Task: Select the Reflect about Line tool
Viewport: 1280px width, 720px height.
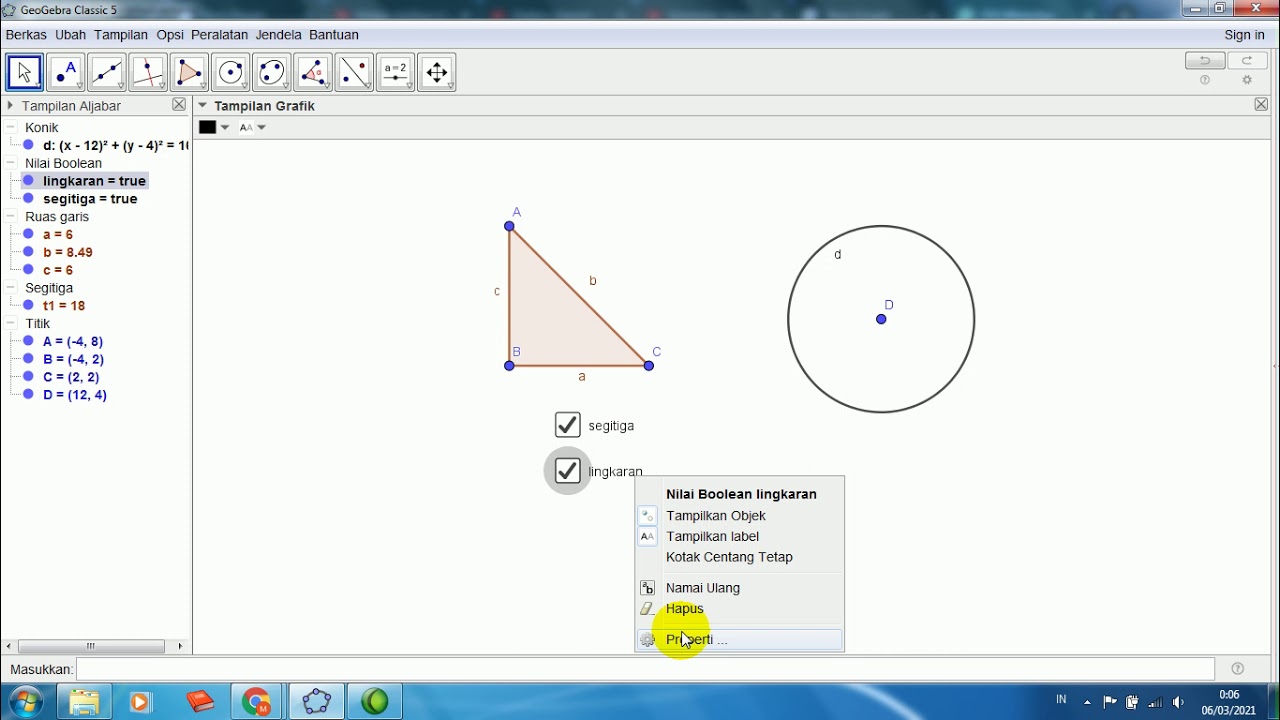Action: [x=355, y=72]
